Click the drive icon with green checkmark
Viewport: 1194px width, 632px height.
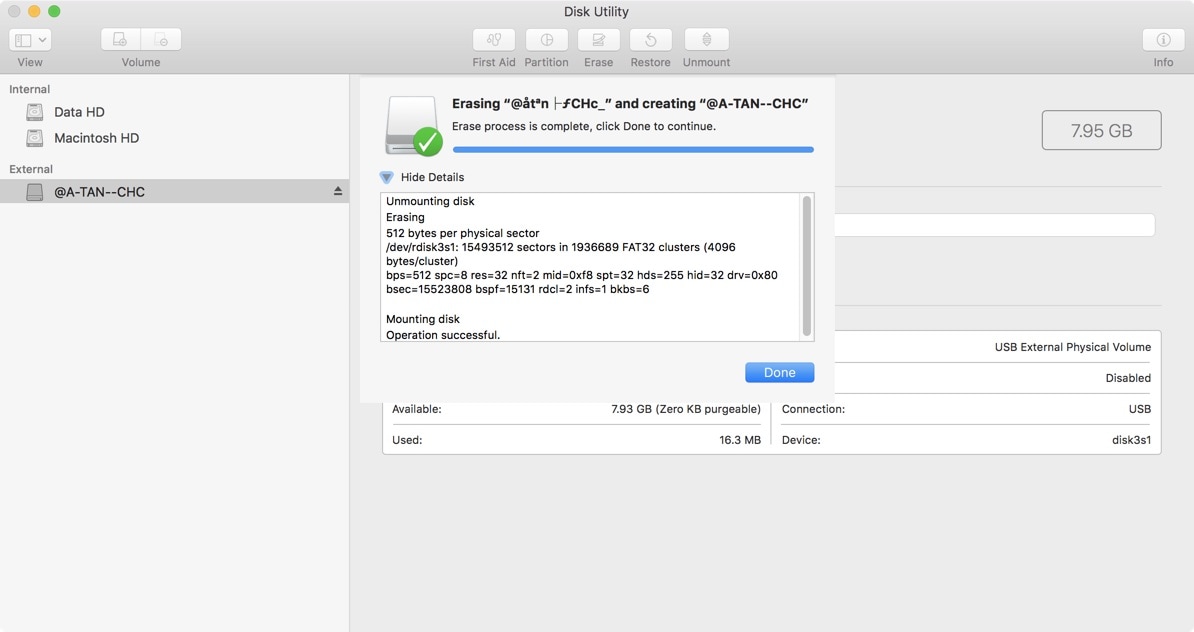point(413,126)
